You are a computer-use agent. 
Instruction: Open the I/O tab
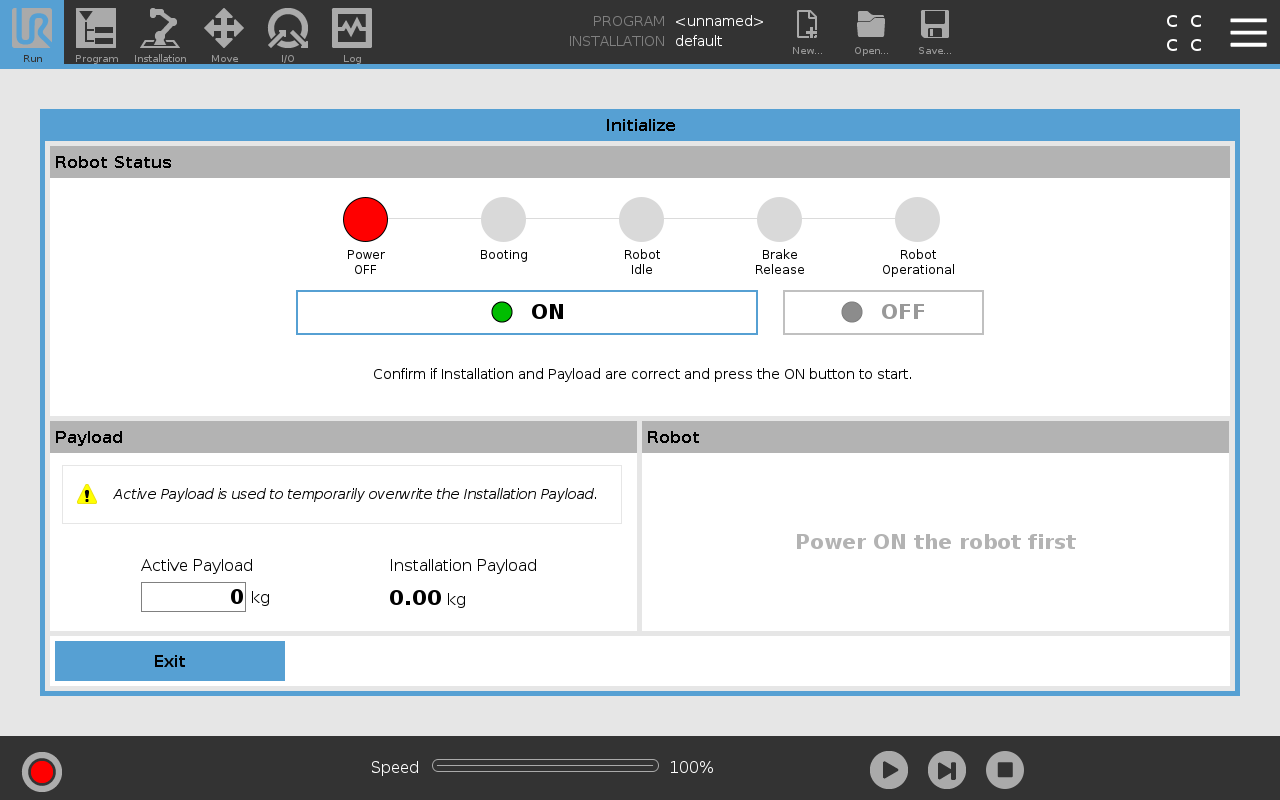coord(288,32)
